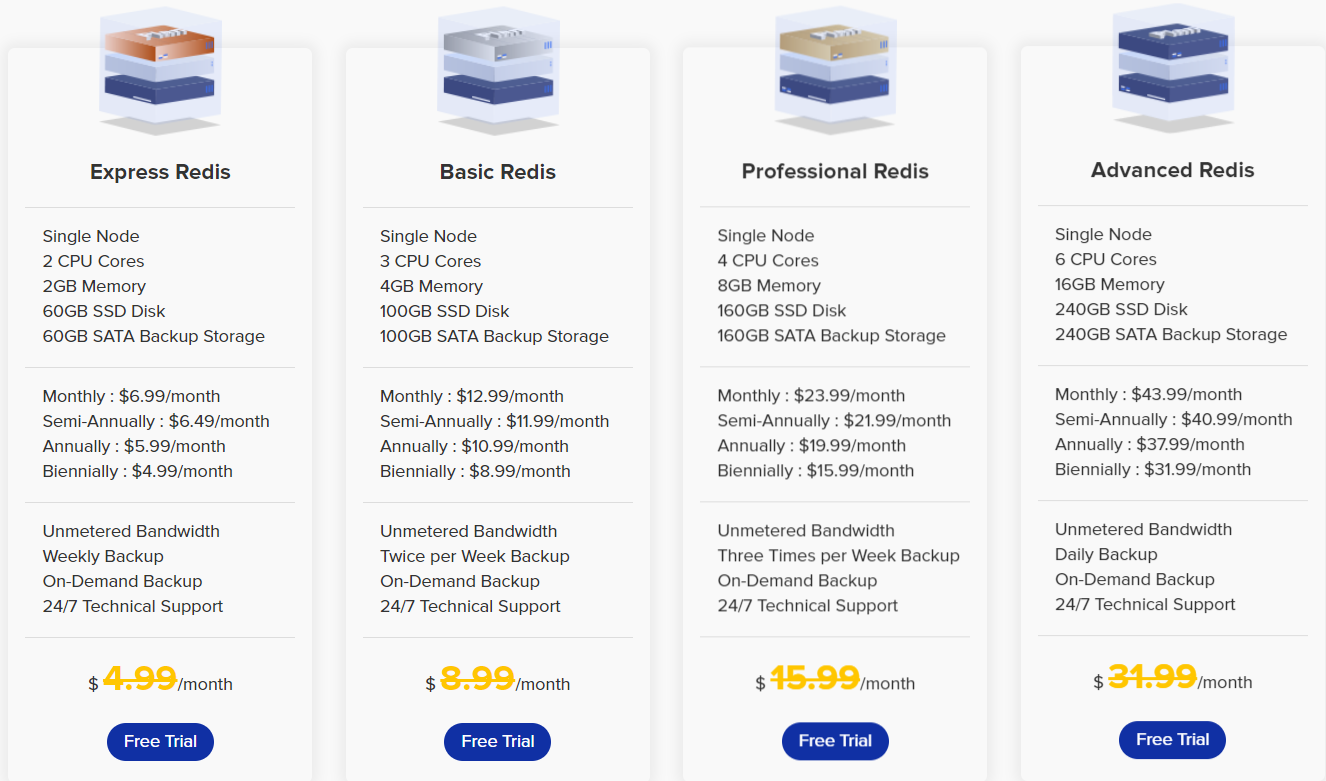Start Free Trial for Advanced Redis
Viewport: 1326px width, 781px height.
(x=1172, y=740)
